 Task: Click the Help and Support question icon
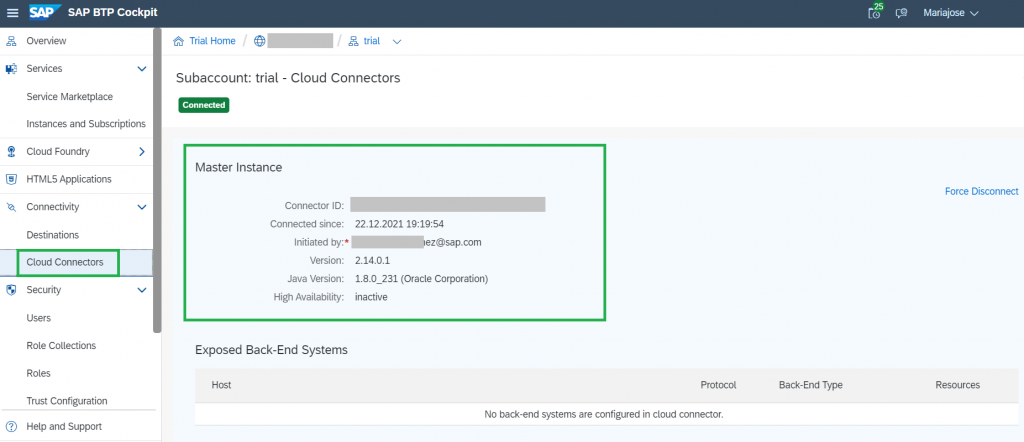click(x=11, y=426)
